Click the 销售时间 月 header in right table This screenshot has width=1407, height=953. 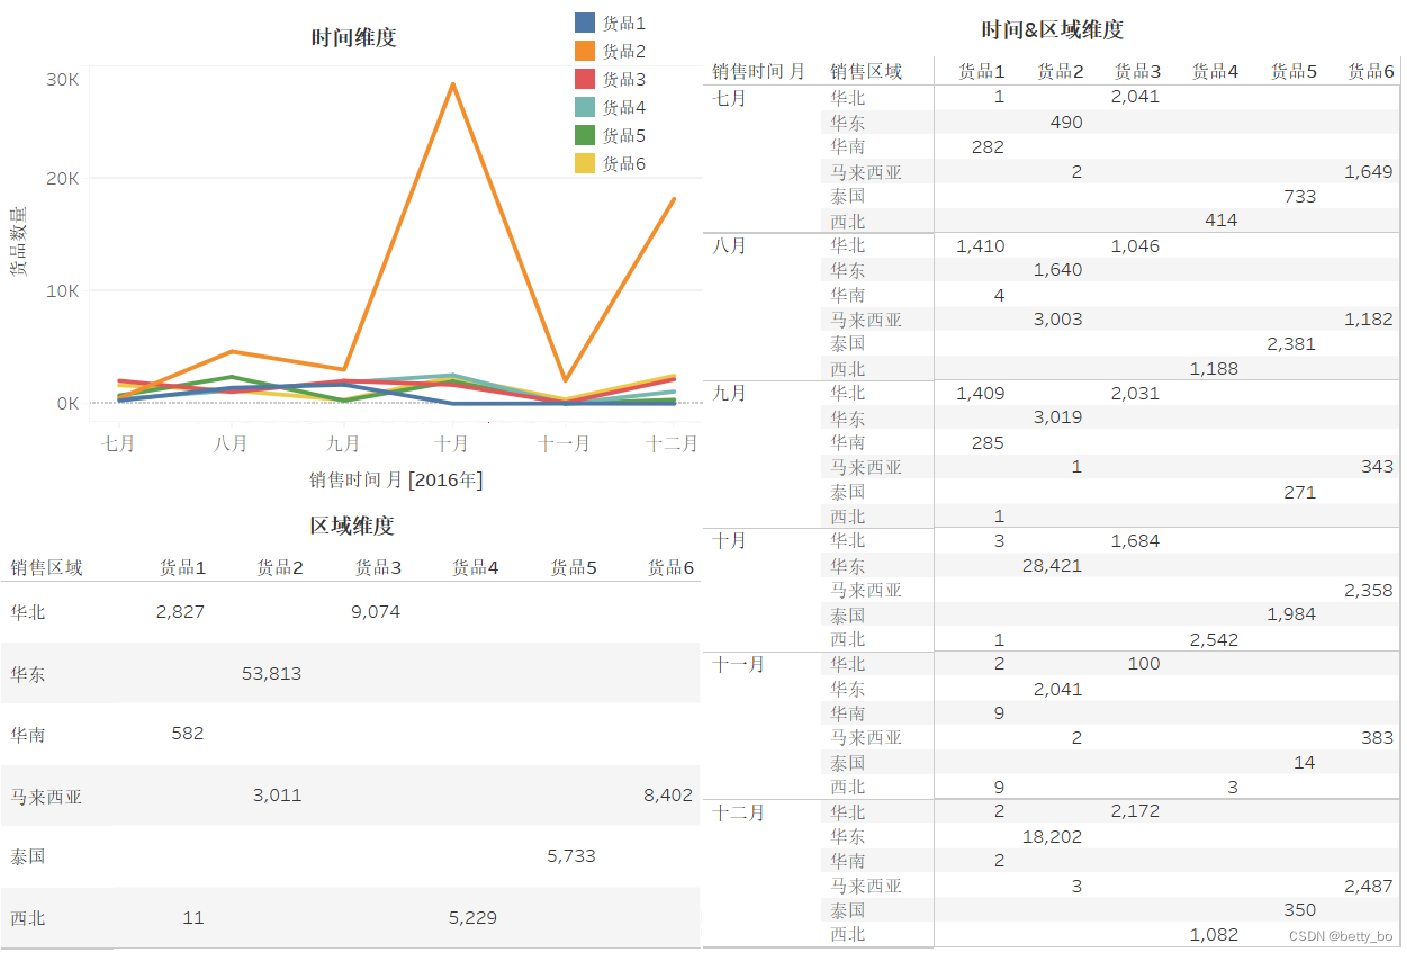tap(758, 71)
